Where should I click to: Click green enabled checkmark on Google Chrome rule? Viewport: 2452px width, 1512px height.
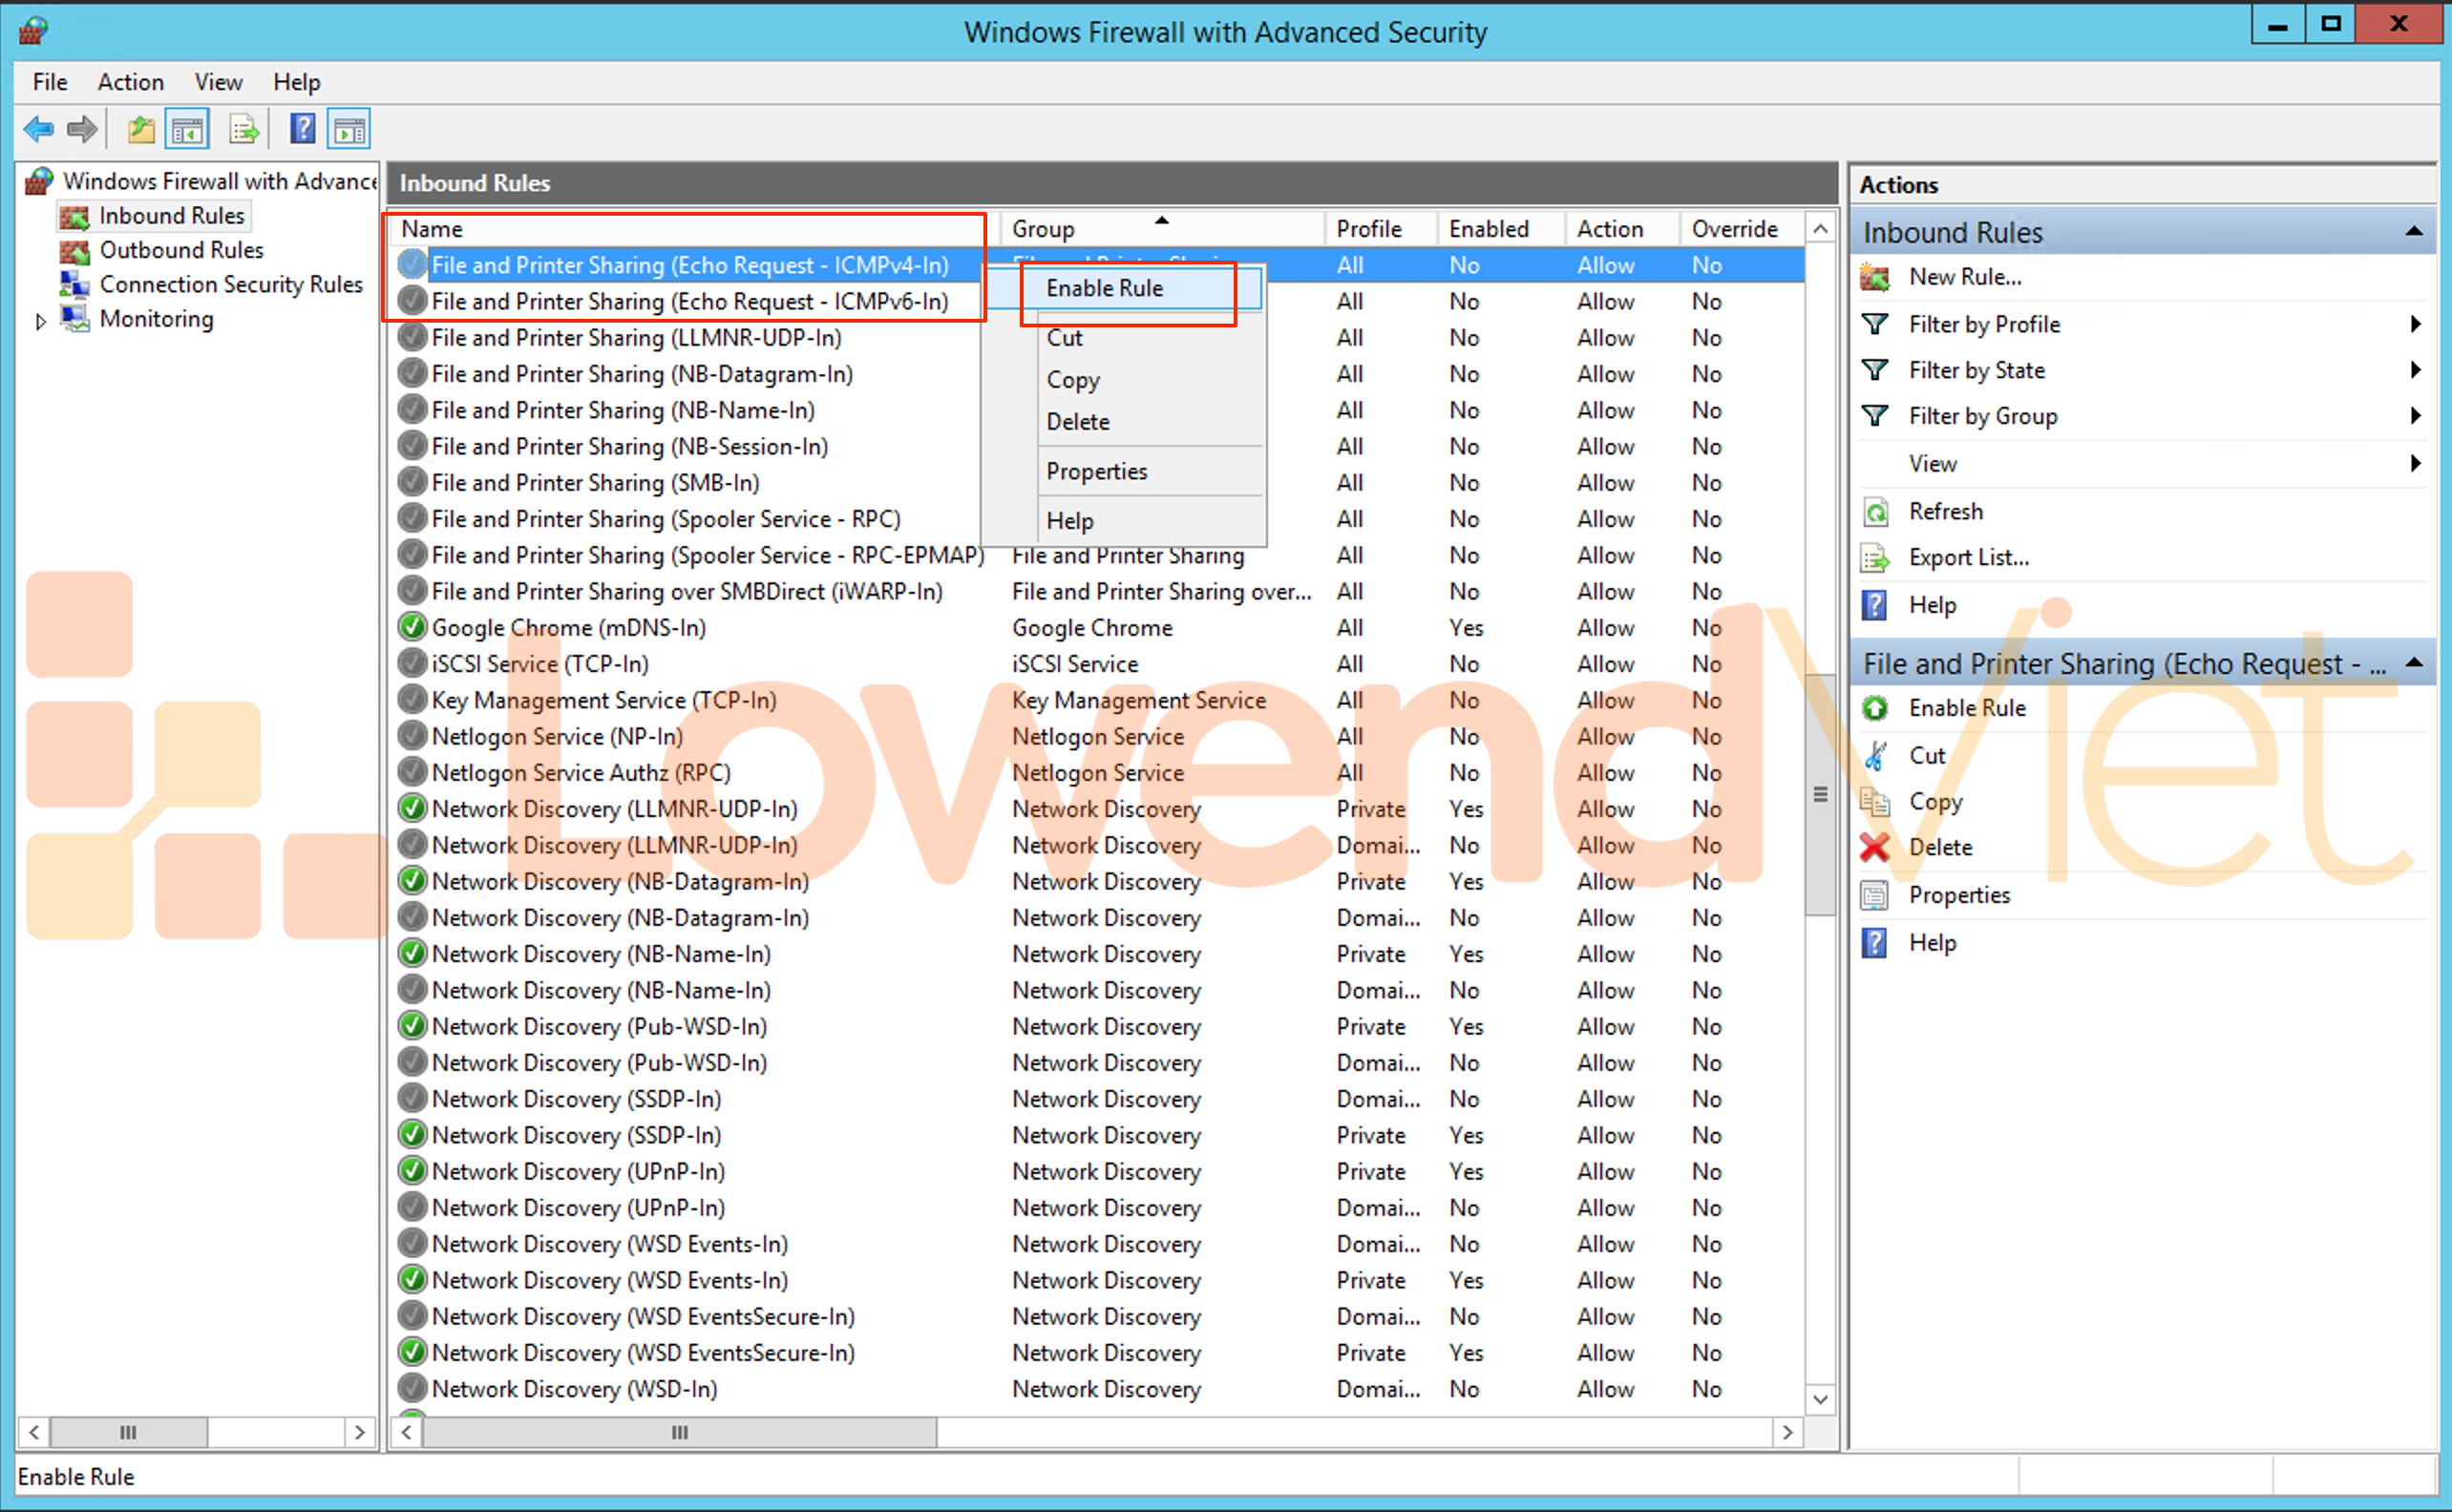pyautogui.click(x=412, y=627)
